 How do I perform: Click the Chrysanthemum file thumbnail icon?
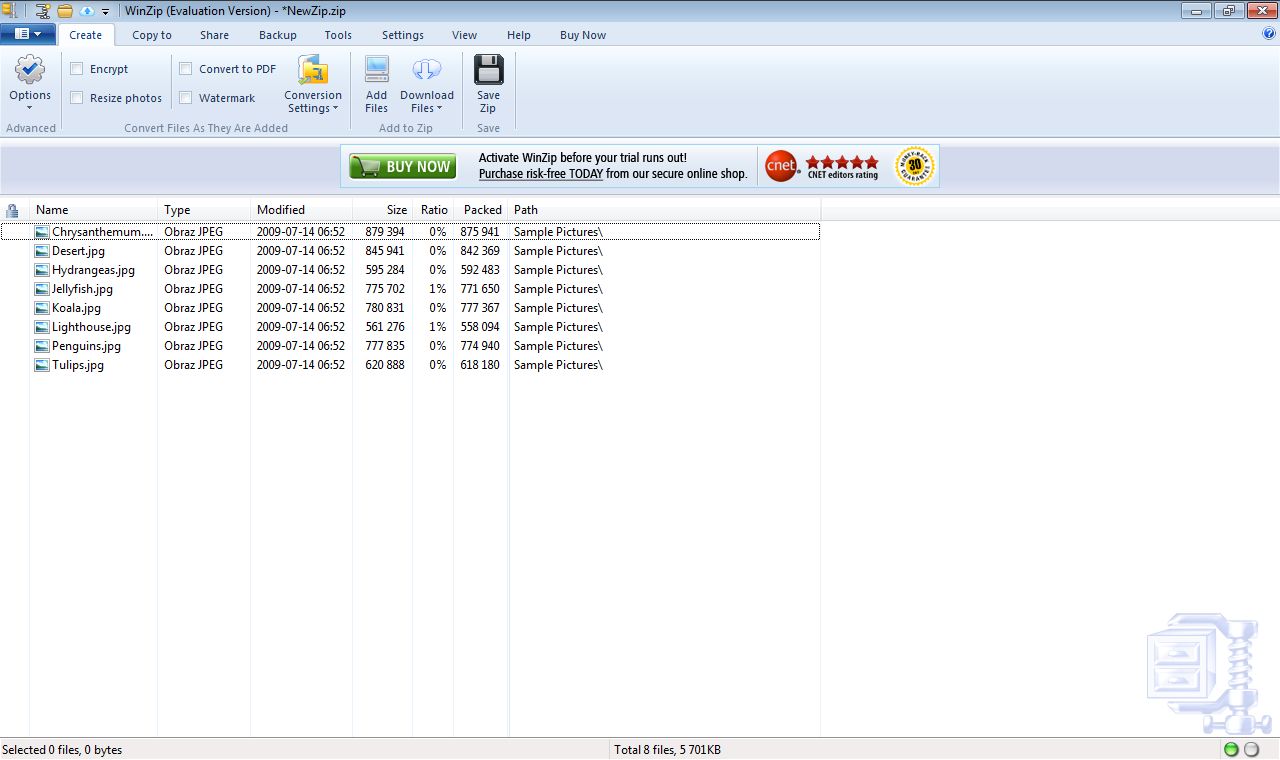tap(42, 232)
